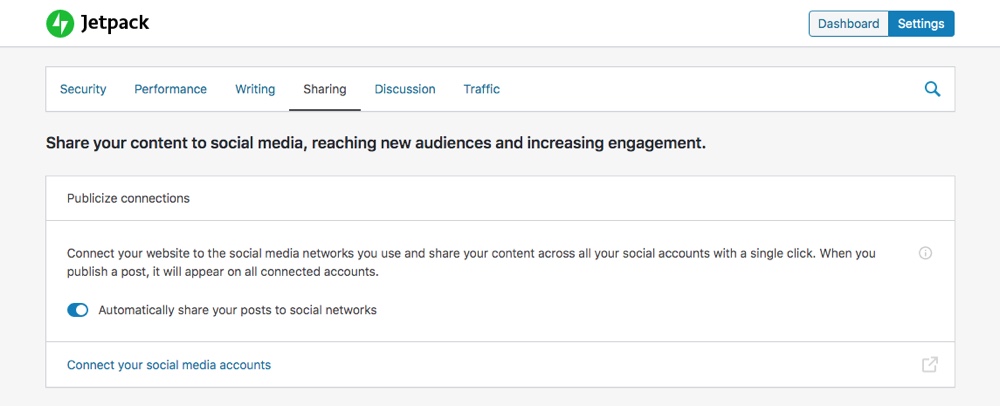Show info for Publicize connections
Screen dimensions: 1000x406
[x=925, y=253]
